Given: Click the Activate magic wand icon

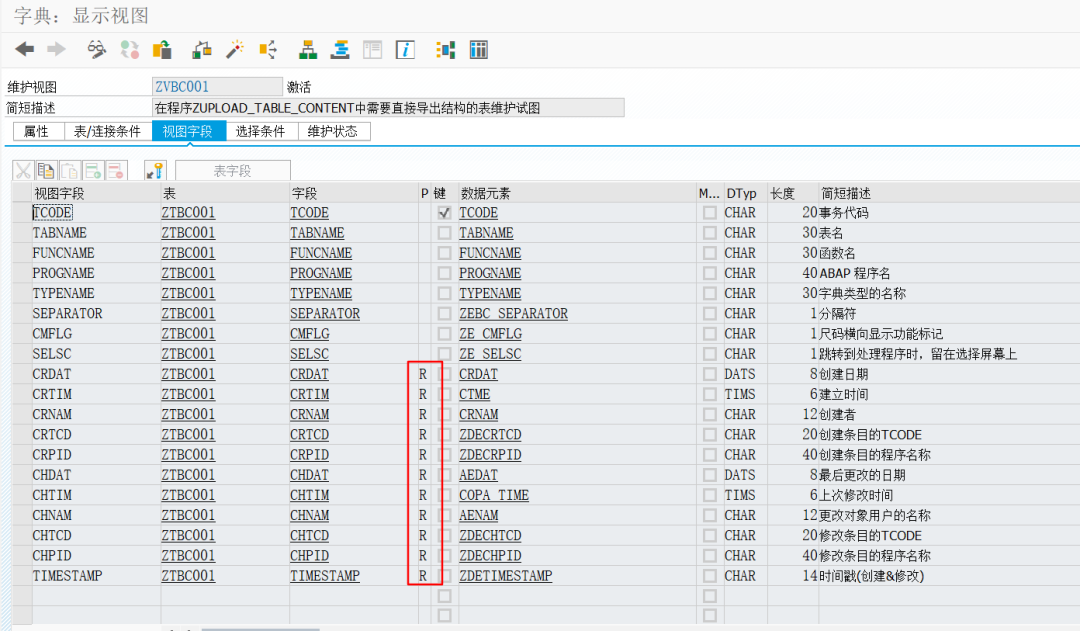Looking at the screenshot, I should coord(235,50).
